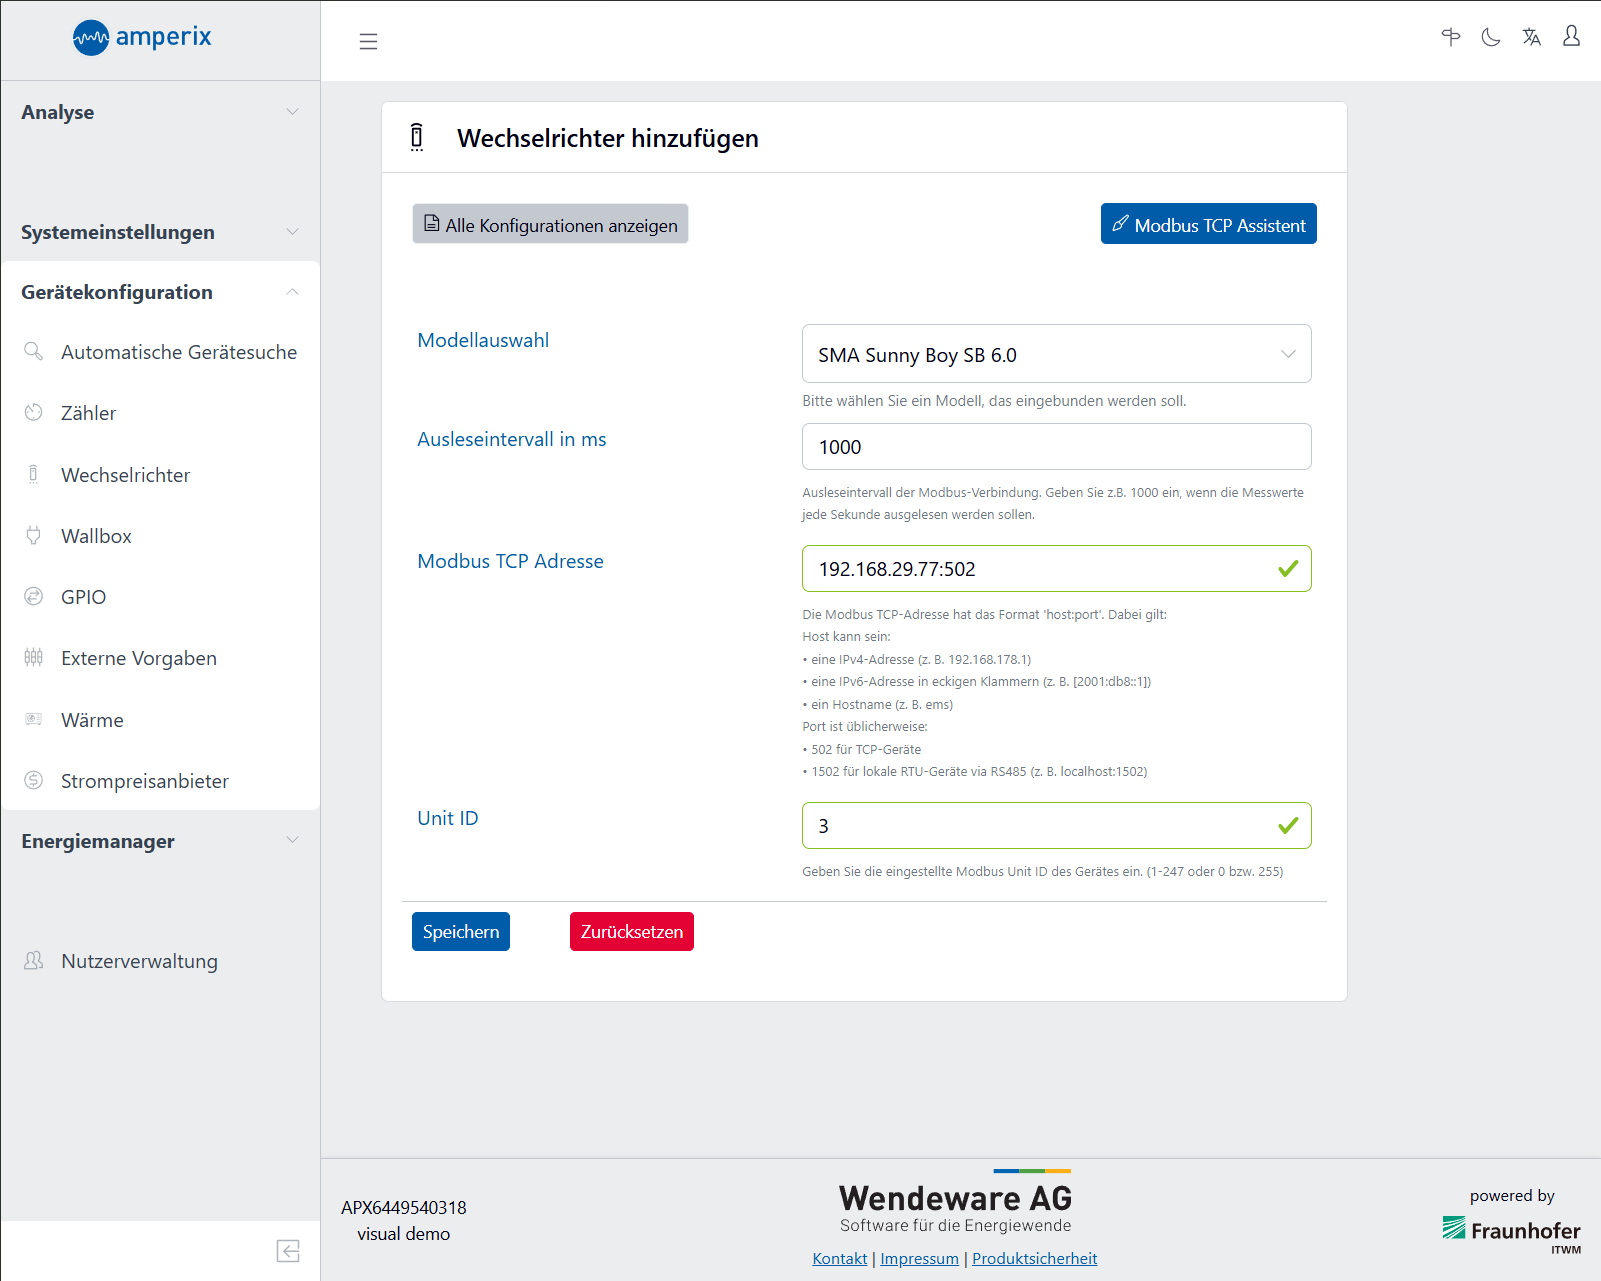This screenshot has height=1281, width=1601.
Task: Select Wallbox in the sidebar
Action: tap(96, 536)
